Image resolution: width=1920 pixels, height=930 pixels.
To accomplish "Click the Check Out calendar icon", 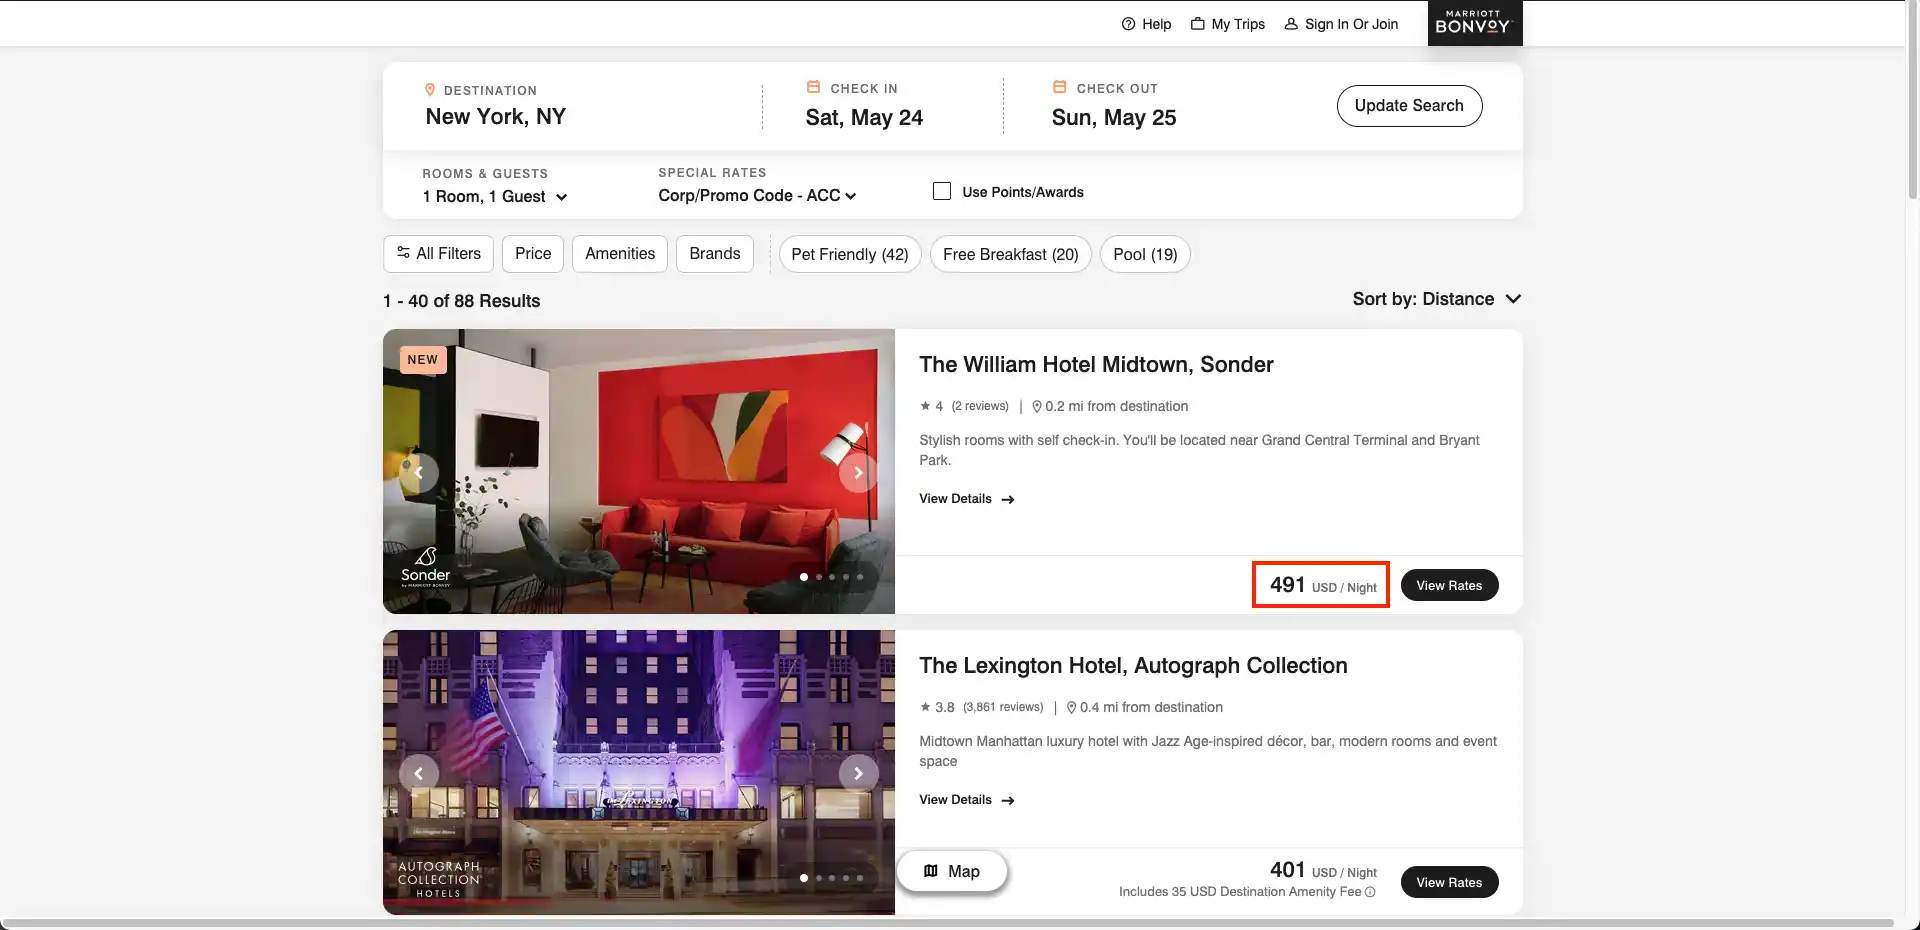I will coord(1059,87).
